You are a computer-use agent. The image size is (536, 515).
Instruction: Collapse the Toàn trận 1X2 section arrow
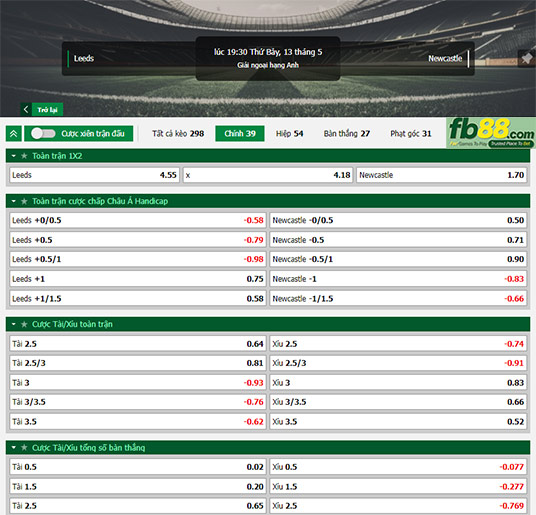14,156
